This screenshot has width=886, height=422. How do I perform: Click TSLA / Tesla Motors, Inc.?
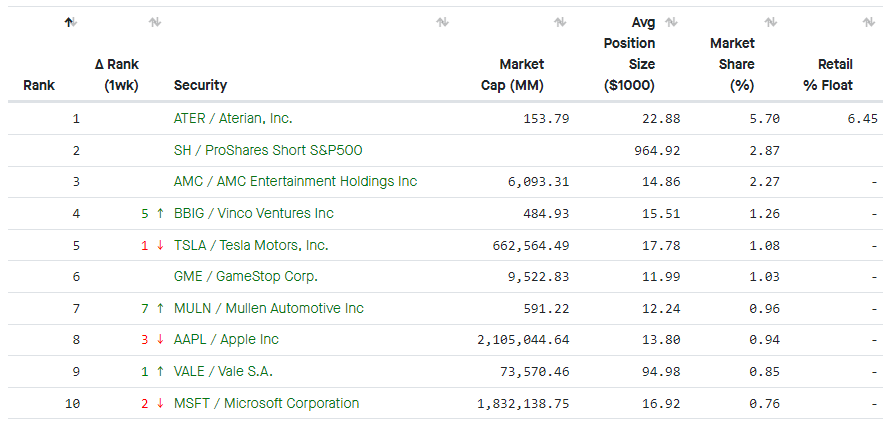(251, 245)
